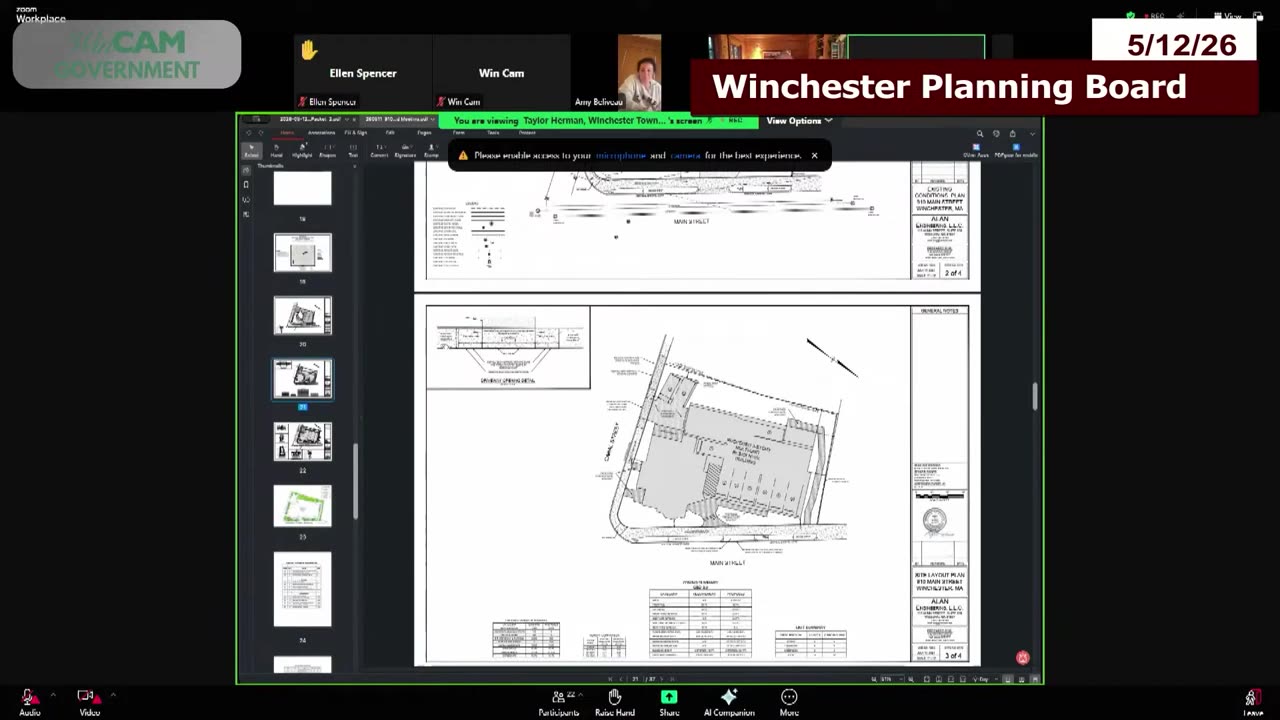Open the bookmarks sidebar icon
The image size is (1280, 720).
pyautogui.click(x=246, y=184)
